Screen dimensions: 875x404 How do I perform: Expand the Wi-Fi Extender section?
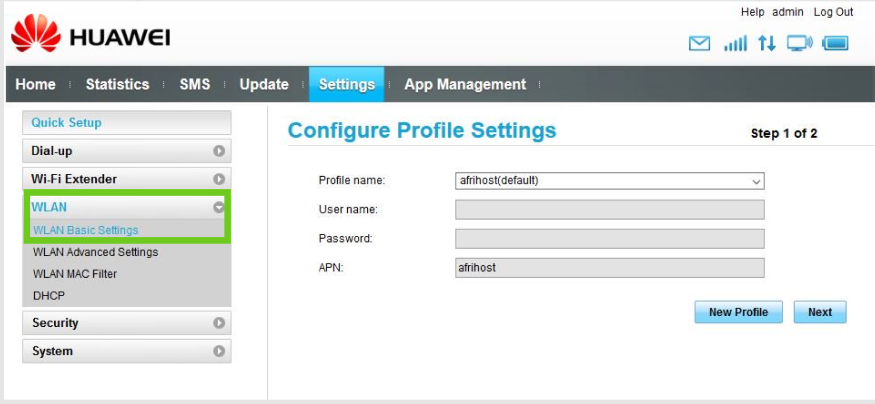[126, 179]
